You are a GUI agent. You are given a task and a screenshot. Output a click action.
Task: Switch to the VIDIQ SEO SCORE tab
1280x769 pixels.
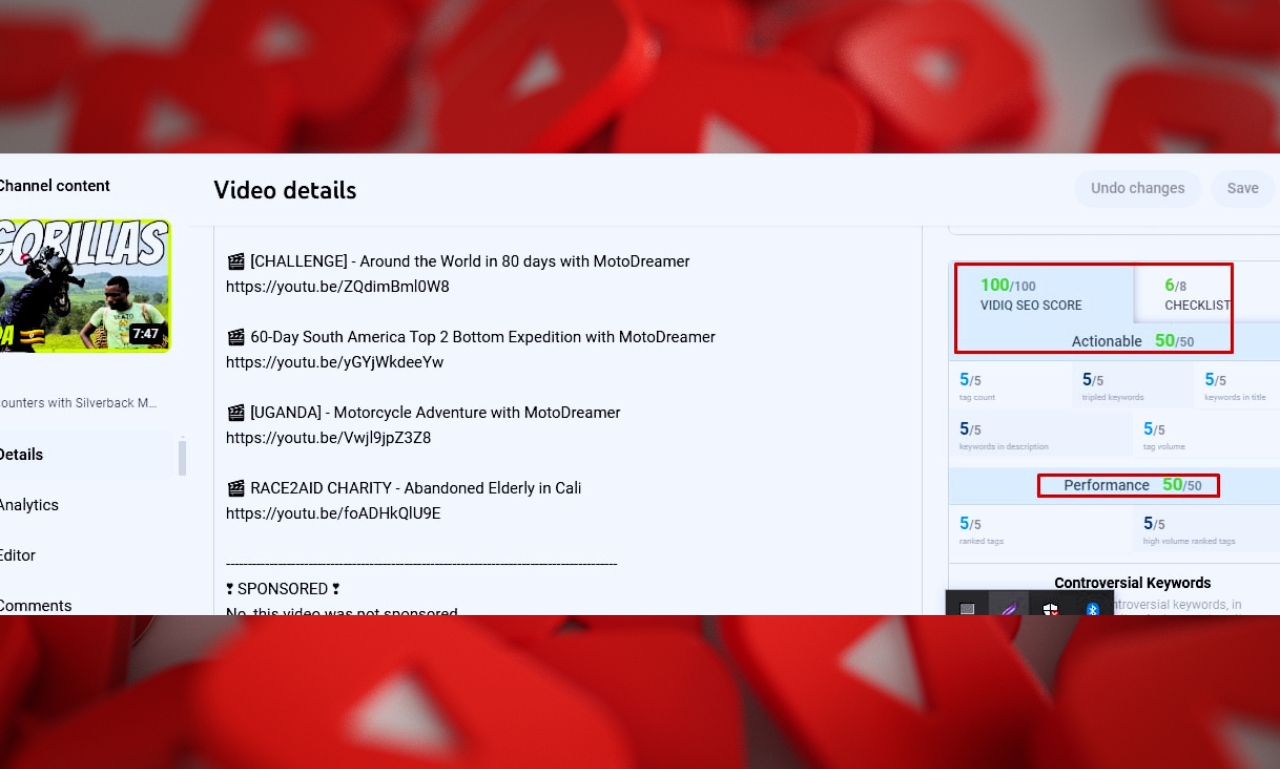click(1041, 294)
